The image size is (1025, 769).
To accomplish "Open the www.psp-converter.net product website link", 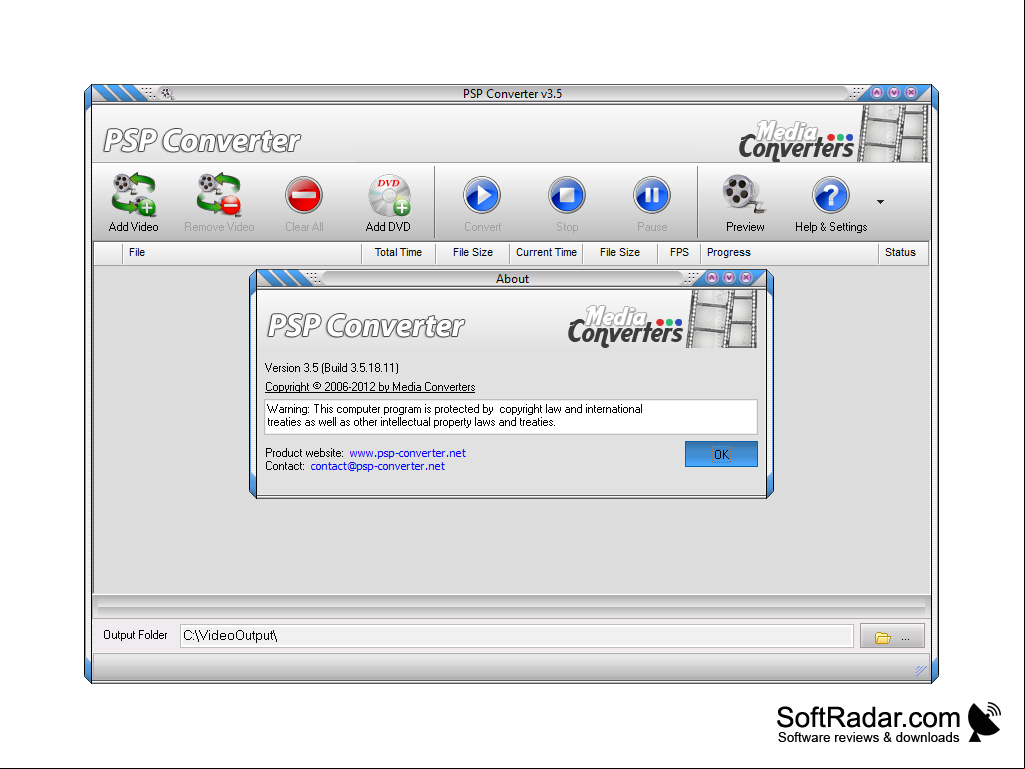I will 407,453.
